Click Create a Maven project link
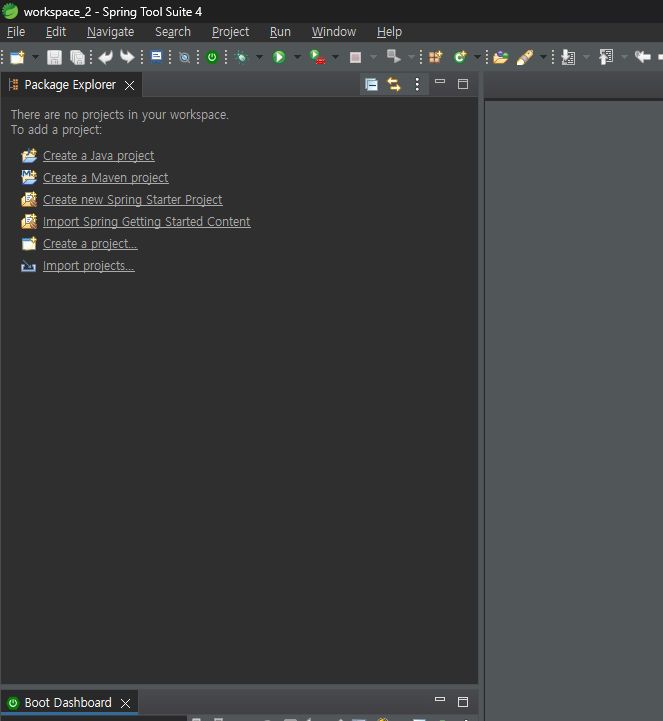Viewport: 663px width, 721px height. point(106,178)
